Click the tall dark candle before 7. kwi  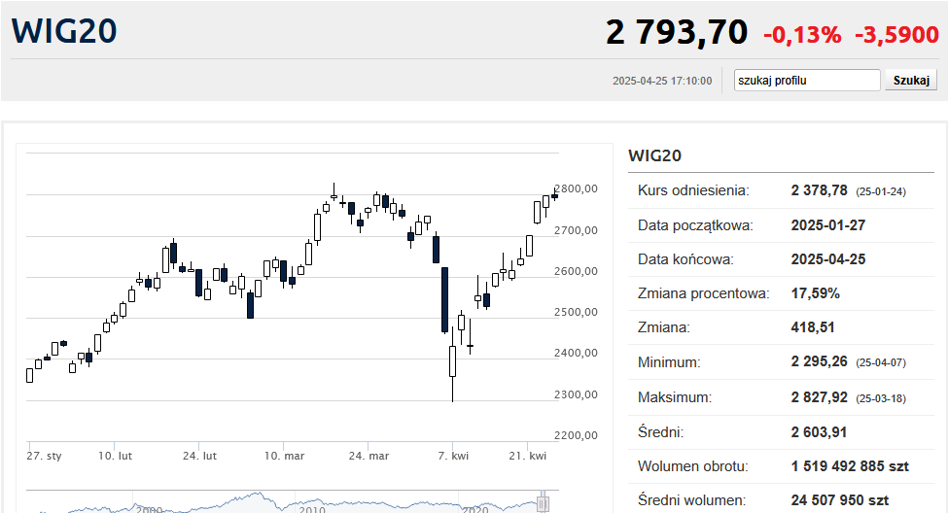coord(445,299)
